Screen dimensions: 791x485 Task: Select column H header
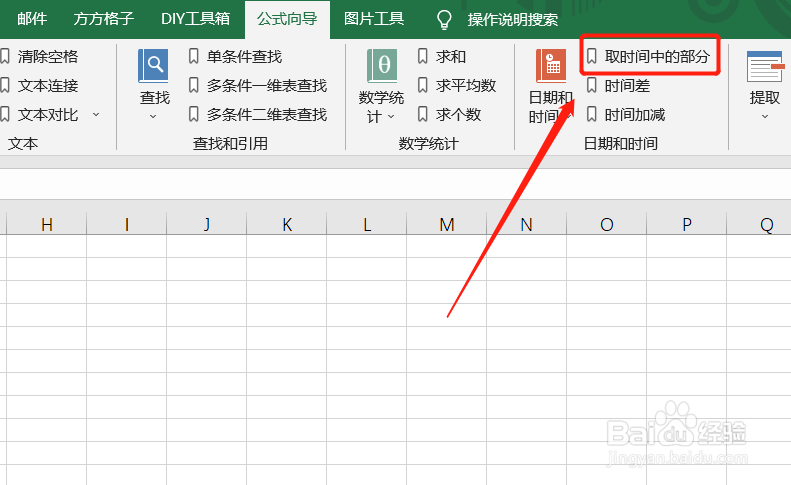pos(46,224)
